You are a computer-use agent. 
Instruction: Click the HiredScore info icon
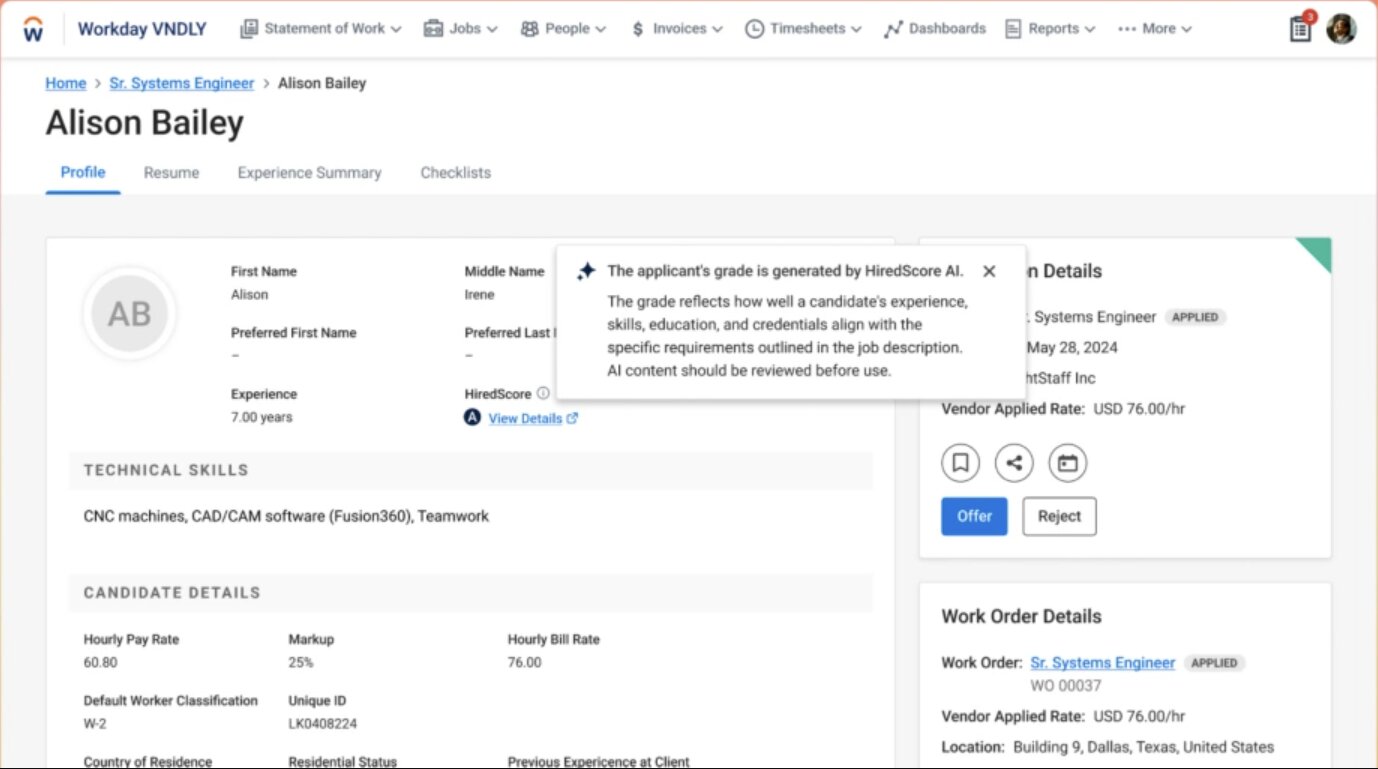(x=543, y=394)
